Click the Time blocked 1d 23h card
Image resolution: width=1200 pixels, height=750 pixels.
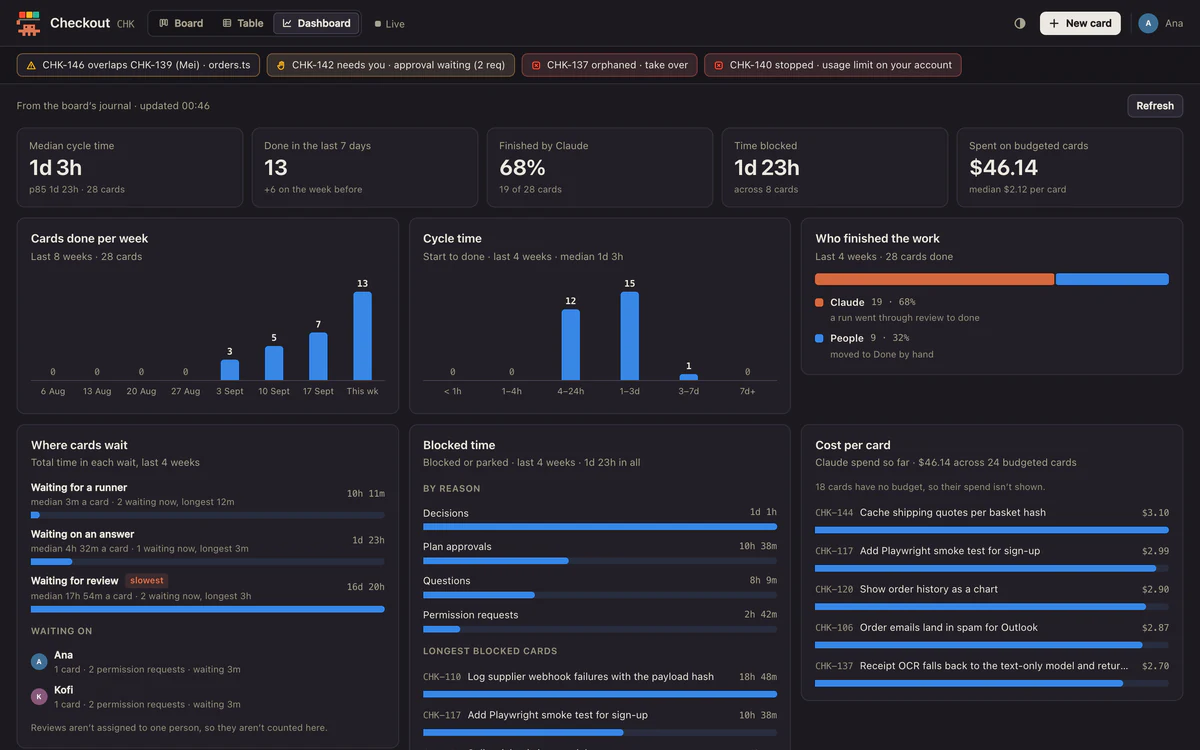point(835,167)
